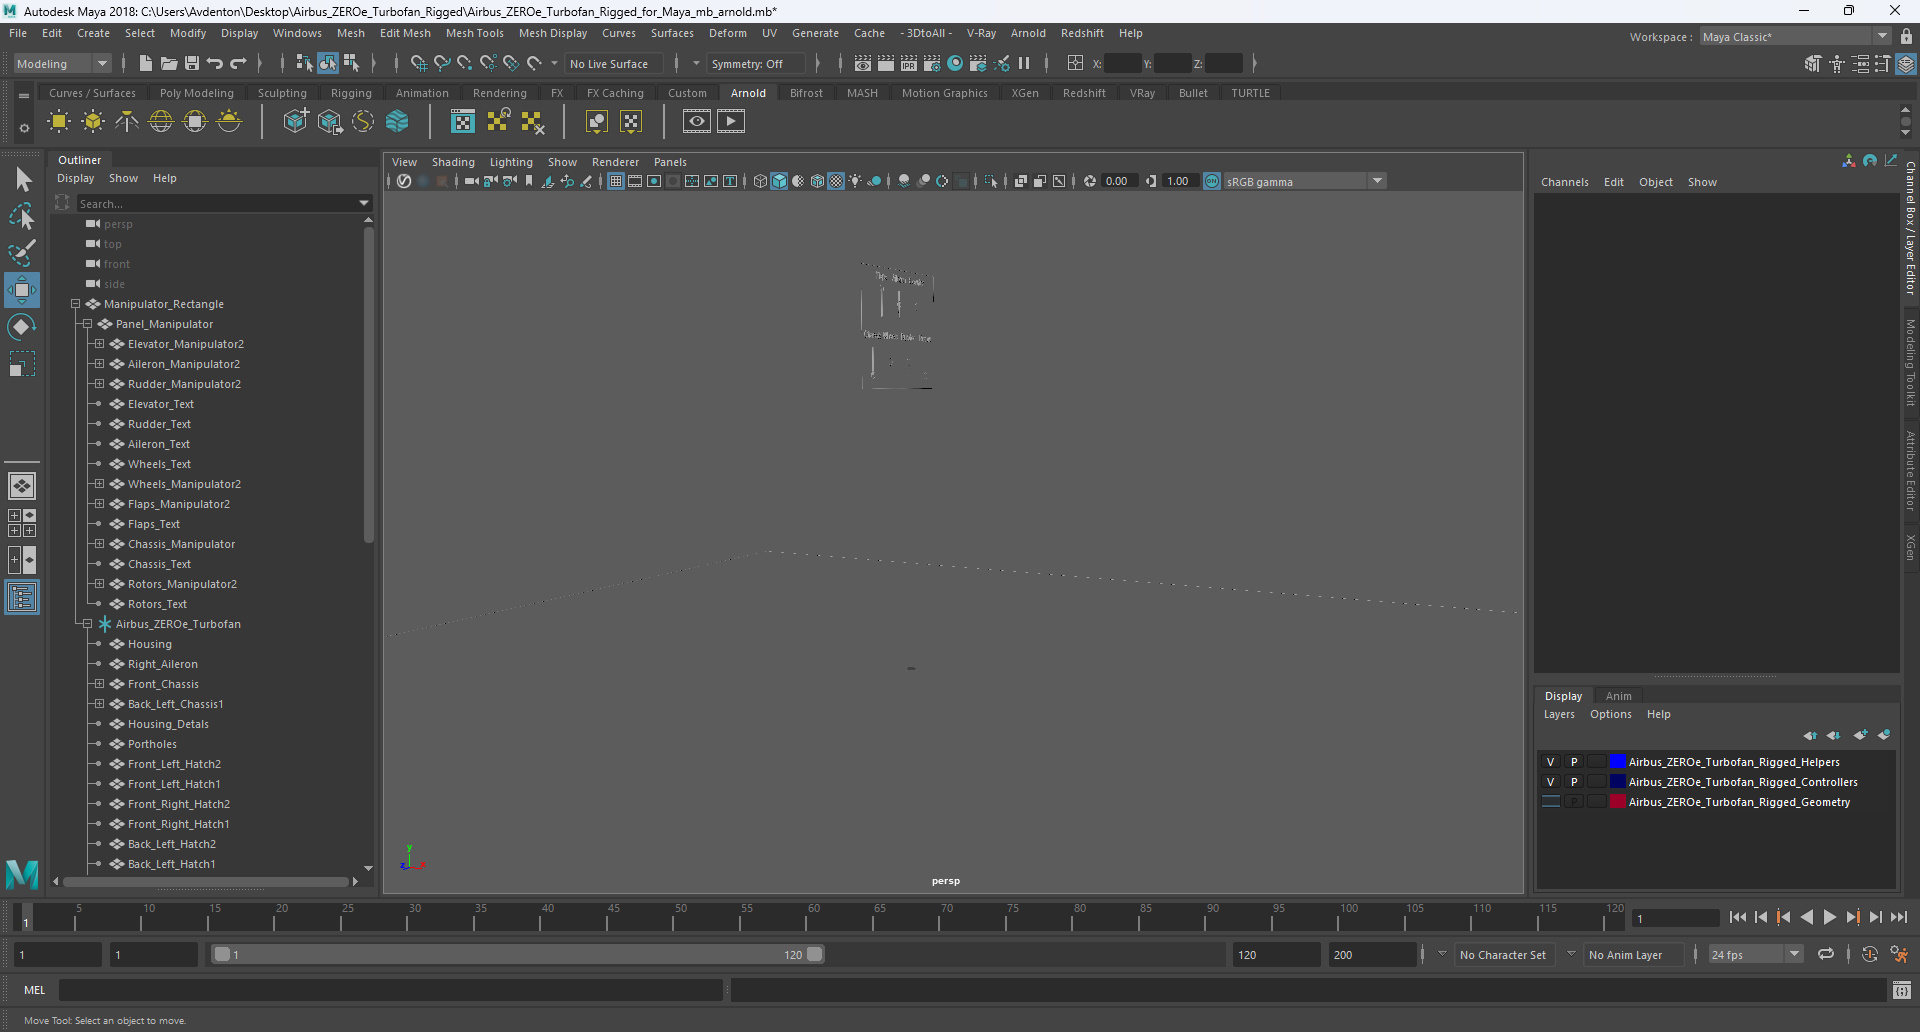Create an Arnold Skydome Light from shelf

coord(161,122)
